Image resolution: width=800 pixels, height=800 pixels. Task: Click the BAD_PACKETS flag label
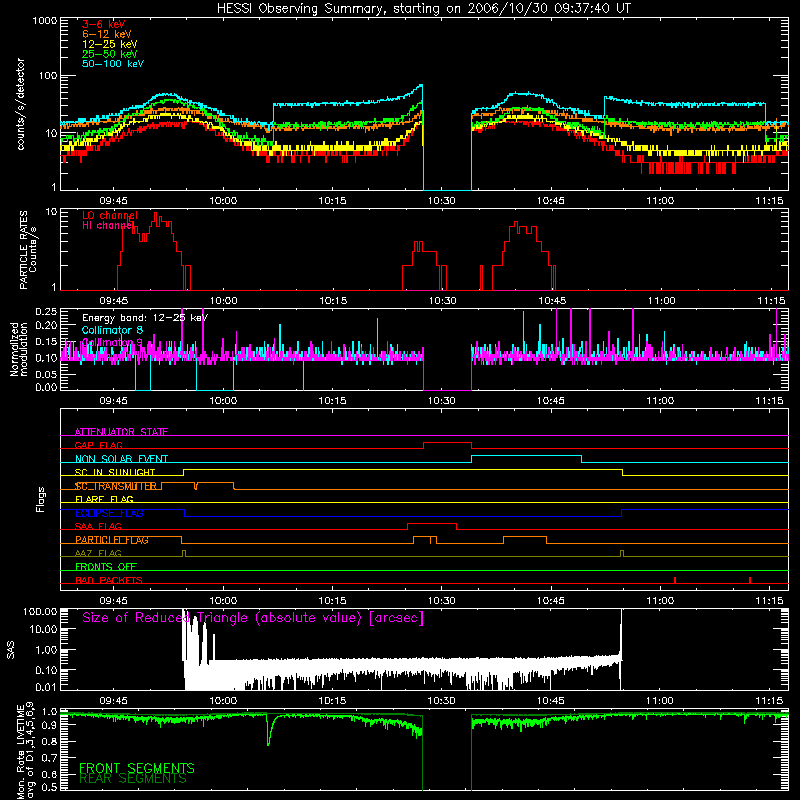[109, 580]
